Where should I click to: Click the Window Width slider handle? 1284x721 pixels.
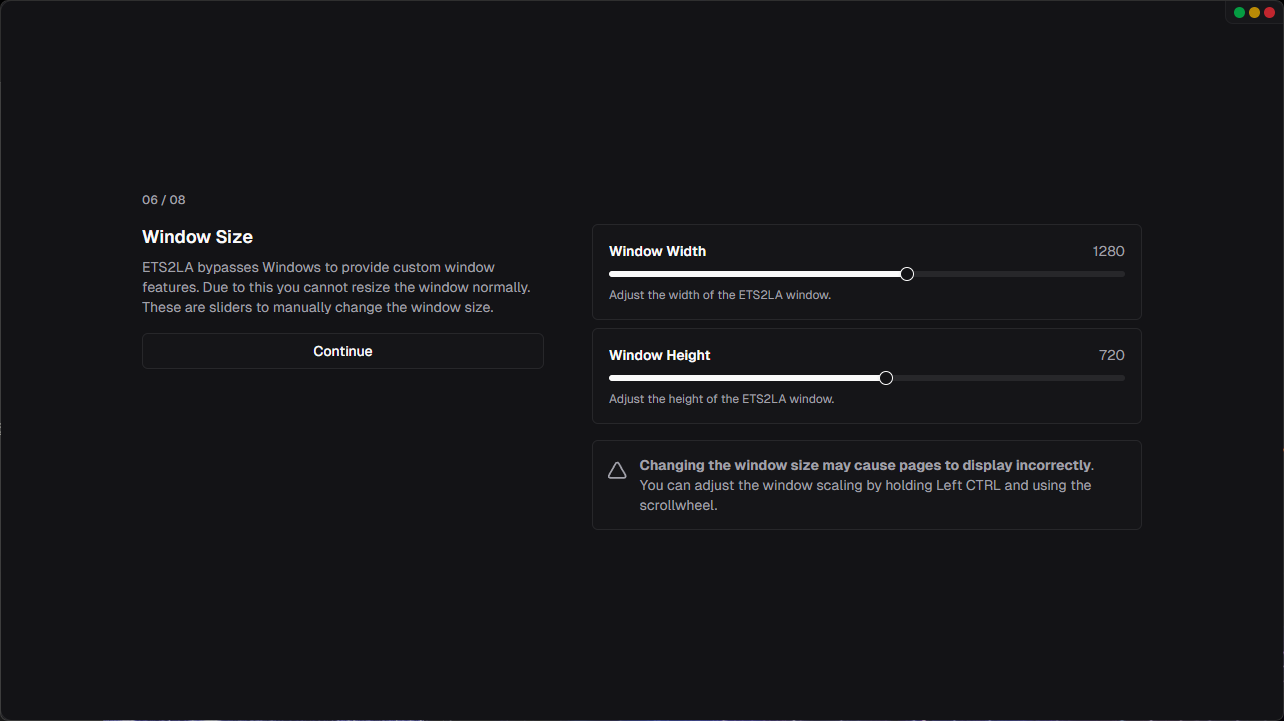pos(907,274)
